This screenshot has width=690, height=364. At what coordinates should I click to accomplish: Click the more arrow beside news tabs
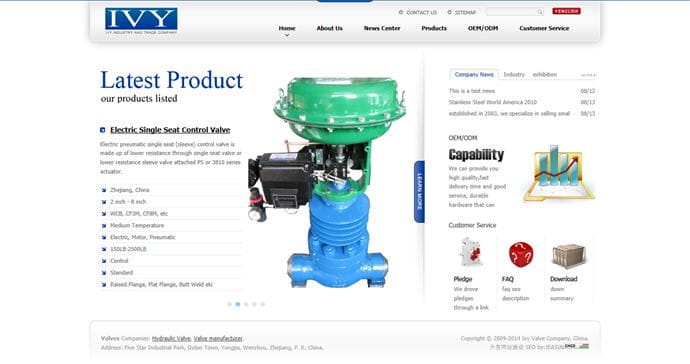tap(588, 75)
